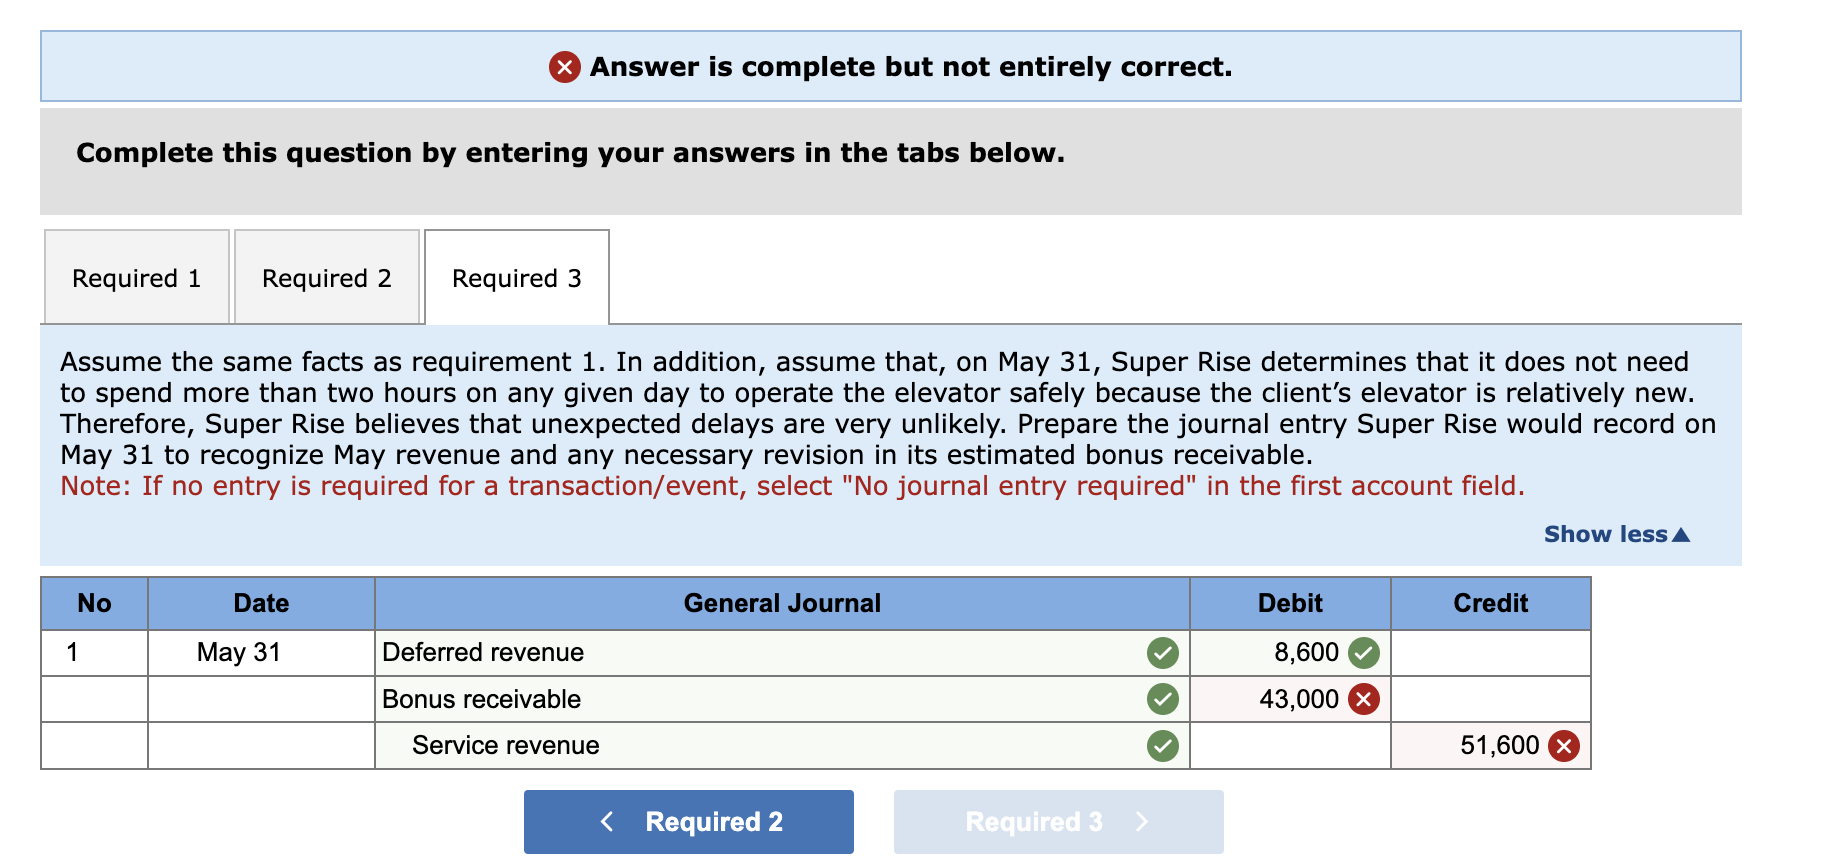
Task: Click the left chevron on the Required 2 button
Action: click(607, 821)
